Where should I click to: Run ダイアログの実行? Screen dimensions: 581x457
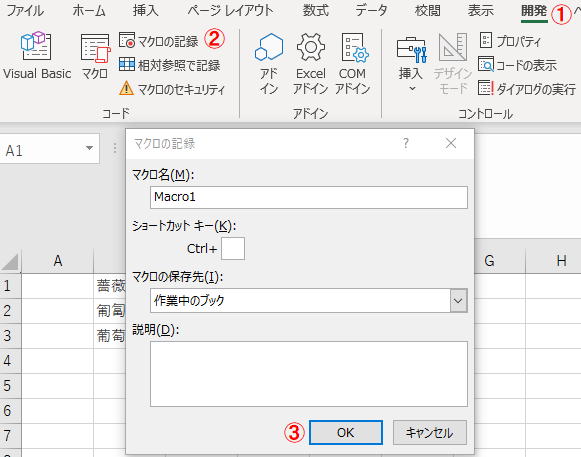(x=527, y=89)
